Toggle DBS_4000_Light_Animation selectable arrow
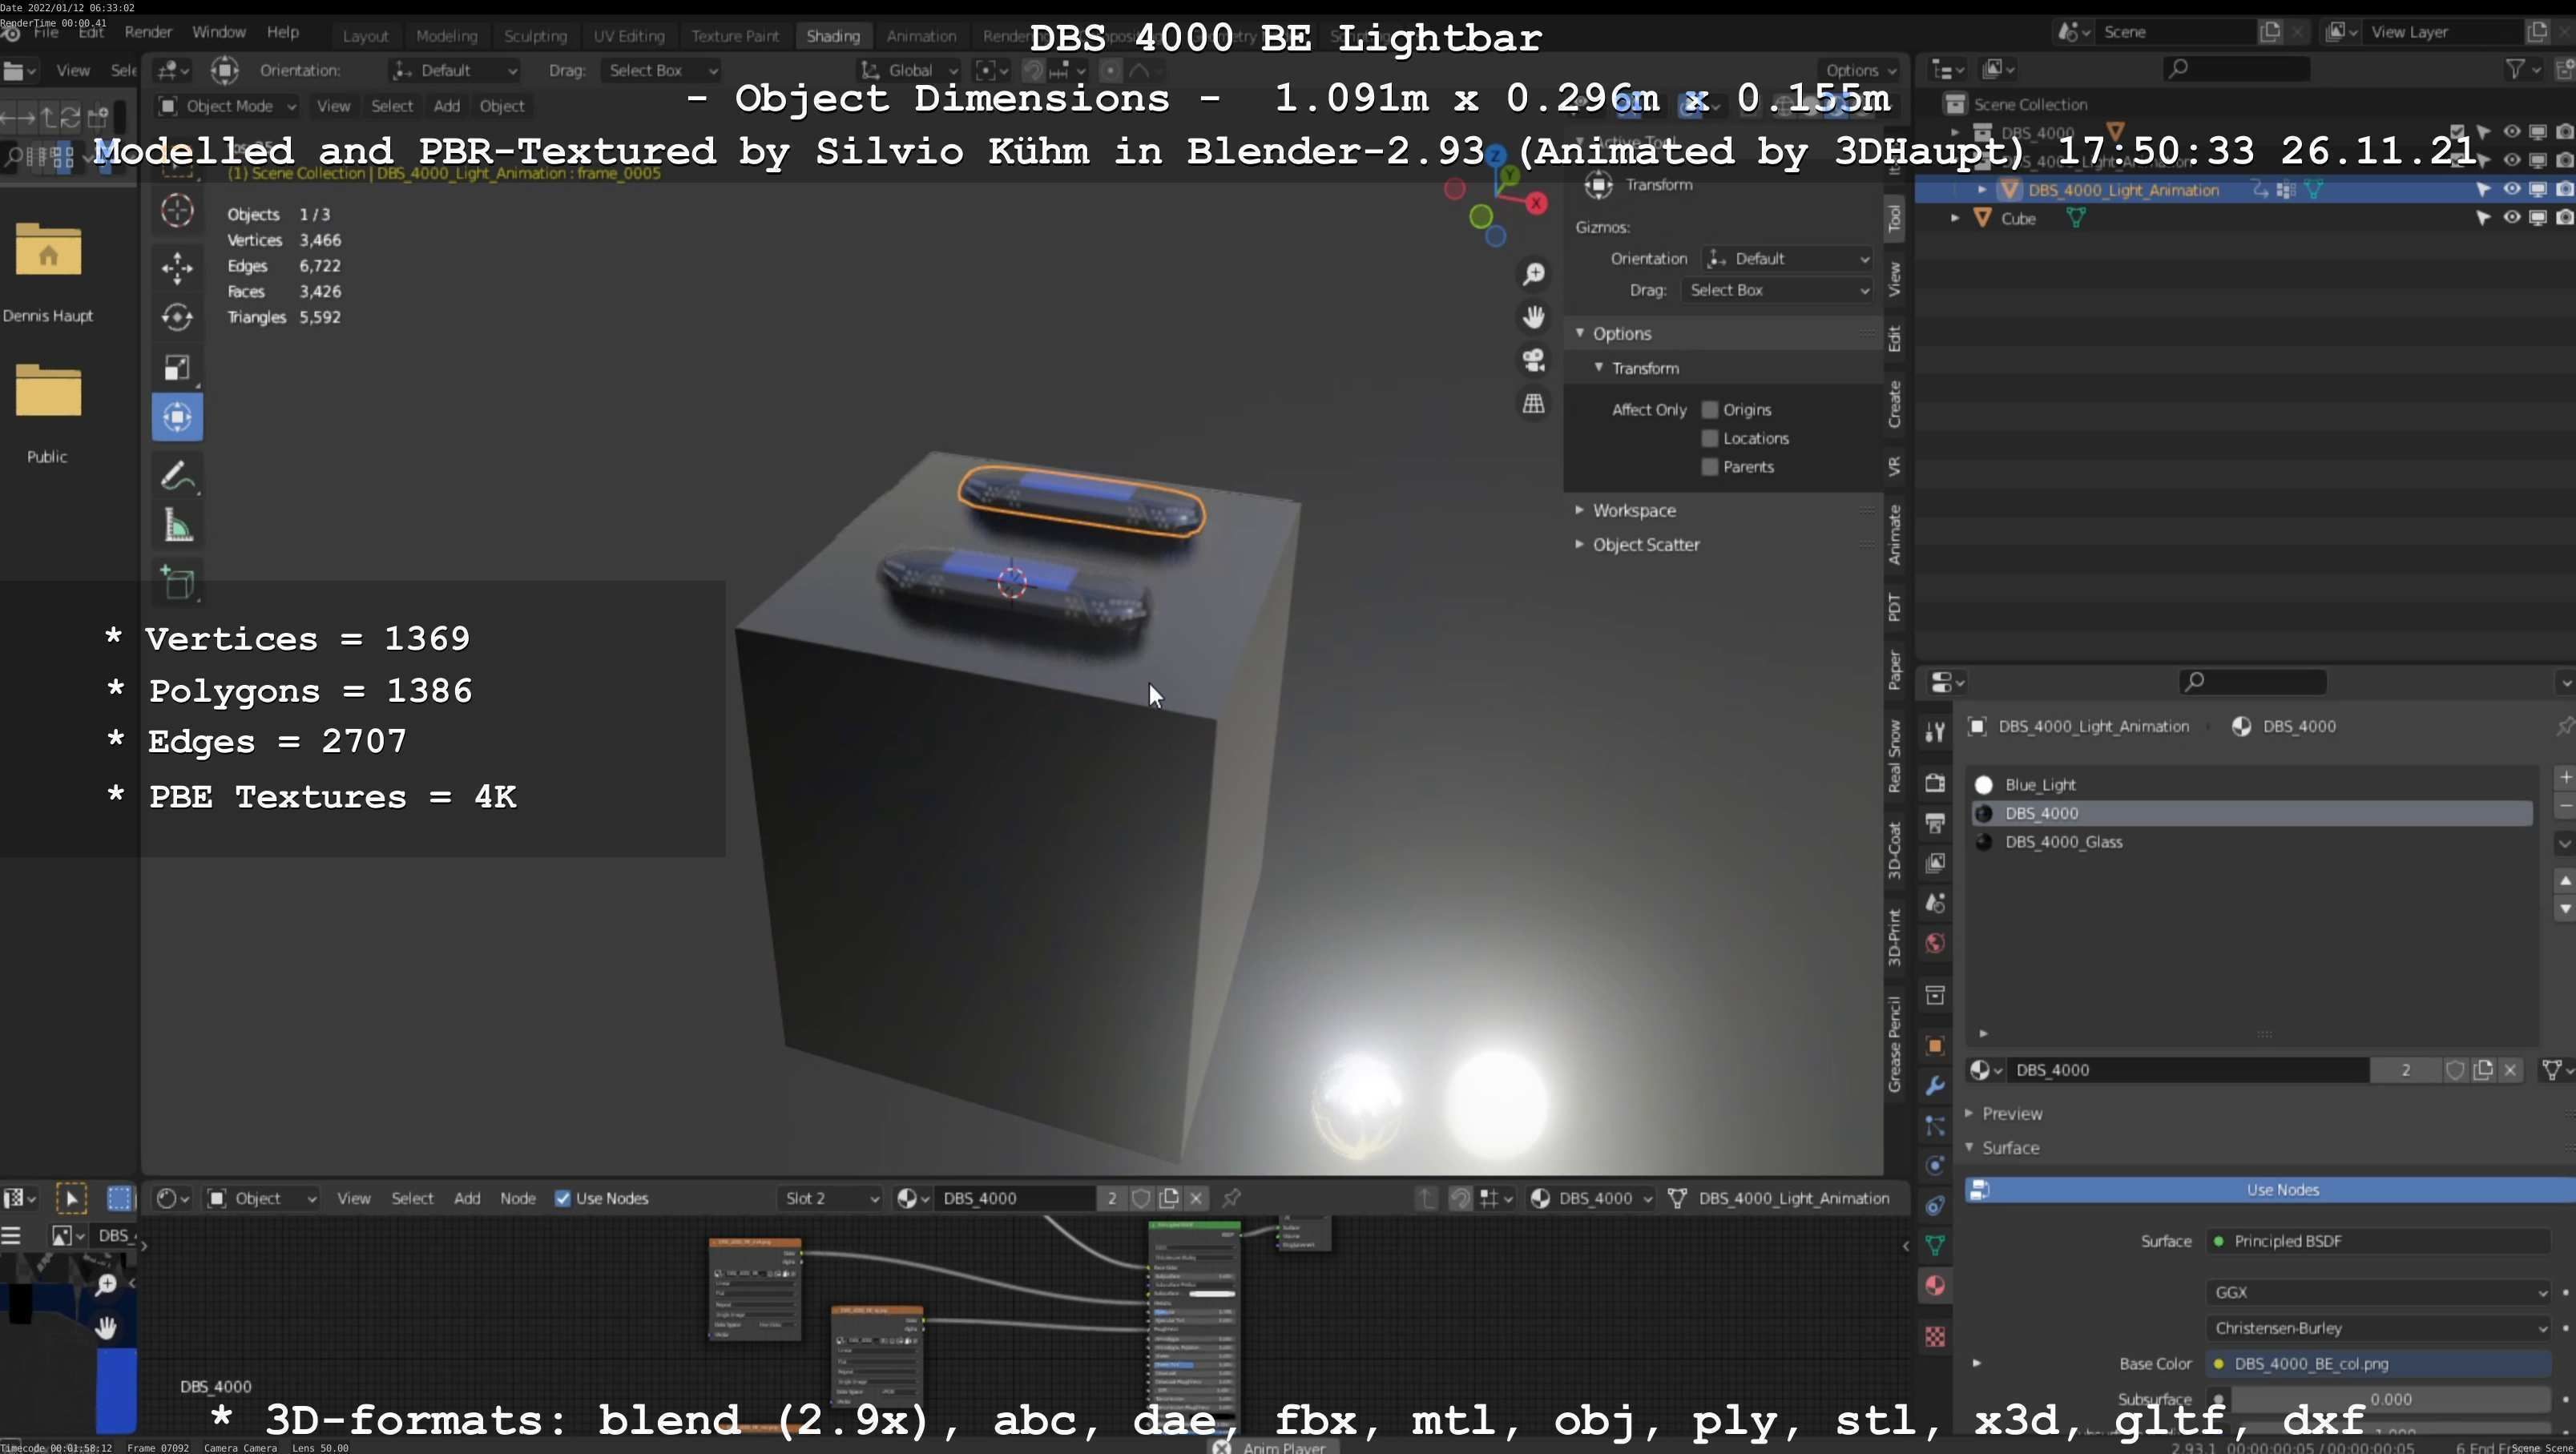 [2483, 189]
